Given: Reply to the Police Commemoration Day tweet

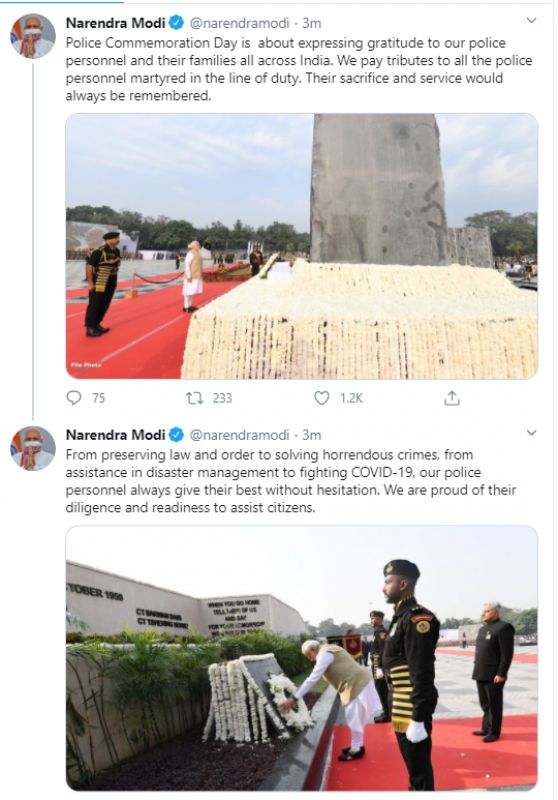Looking at the screenshot, I should 74,398.
